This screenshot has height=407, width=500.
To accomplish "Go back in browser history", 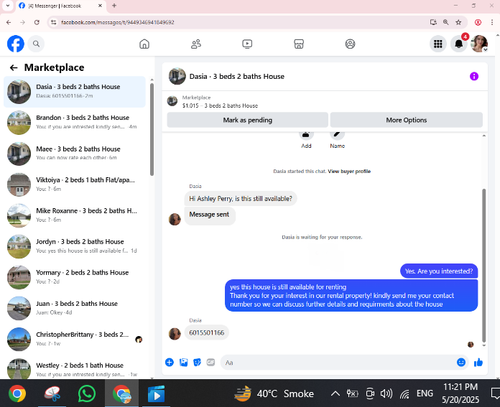I will coord(9,22).
